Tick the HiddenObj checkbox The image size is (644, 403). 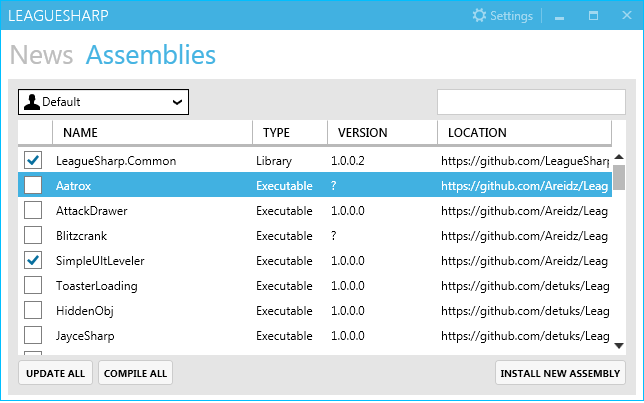click(33, 311)
